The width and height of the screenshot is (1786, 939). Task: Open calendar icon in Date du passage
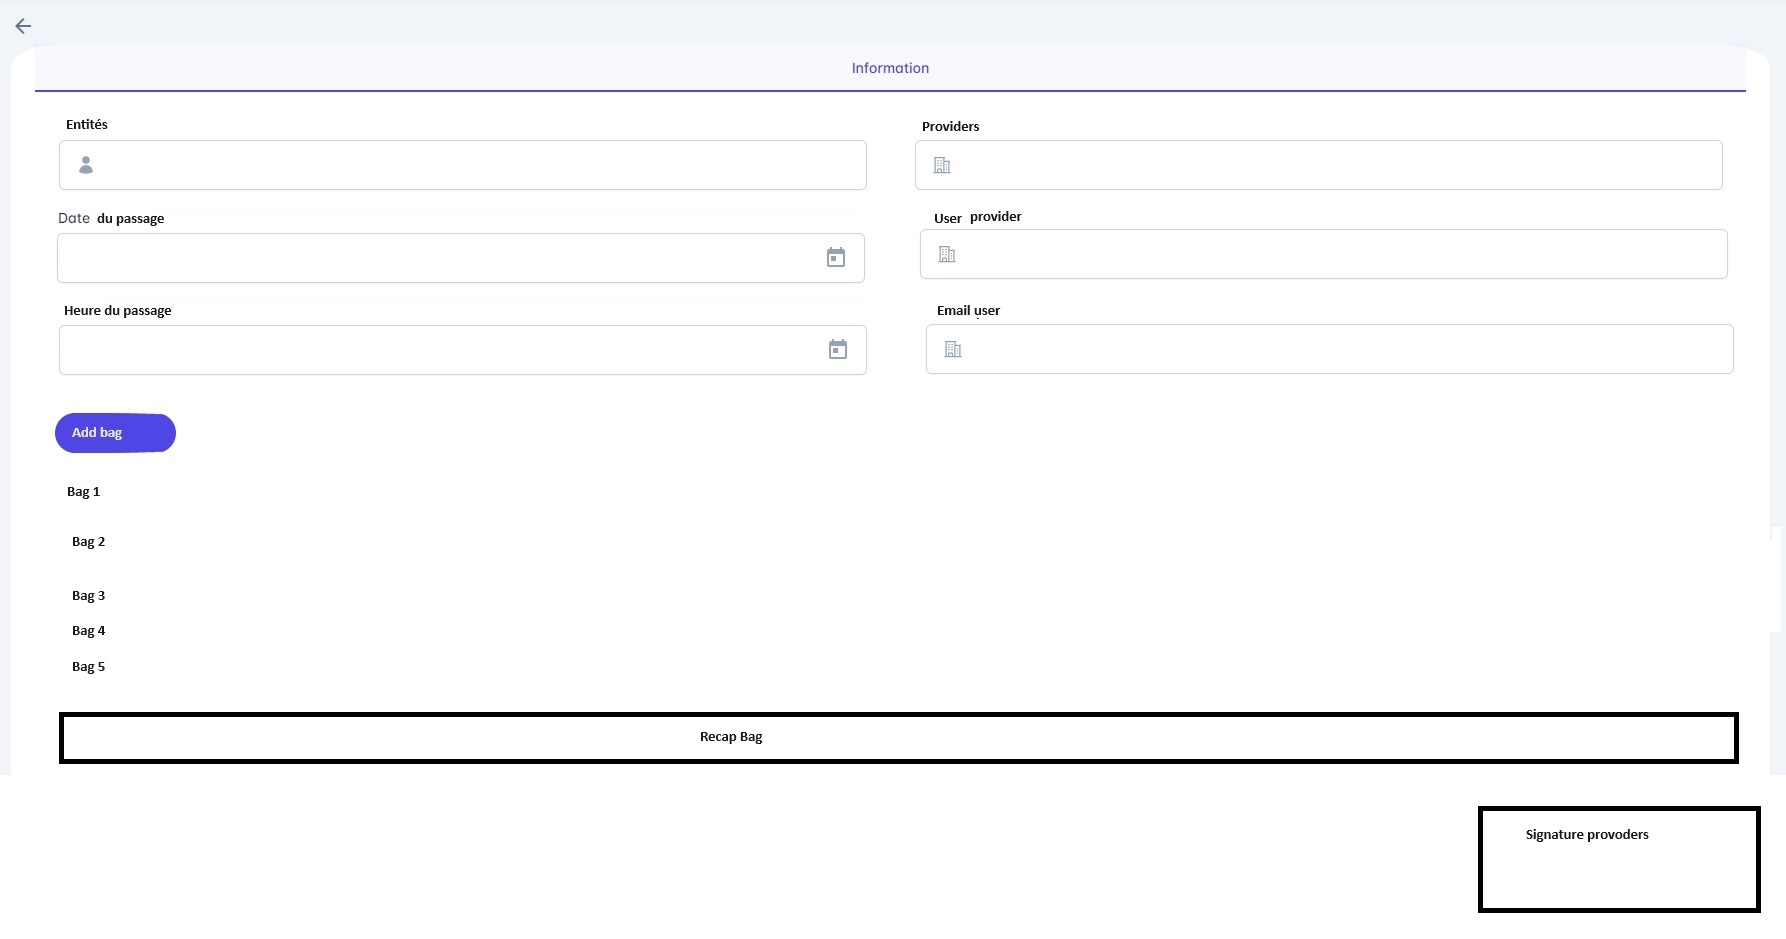[836, 258]
